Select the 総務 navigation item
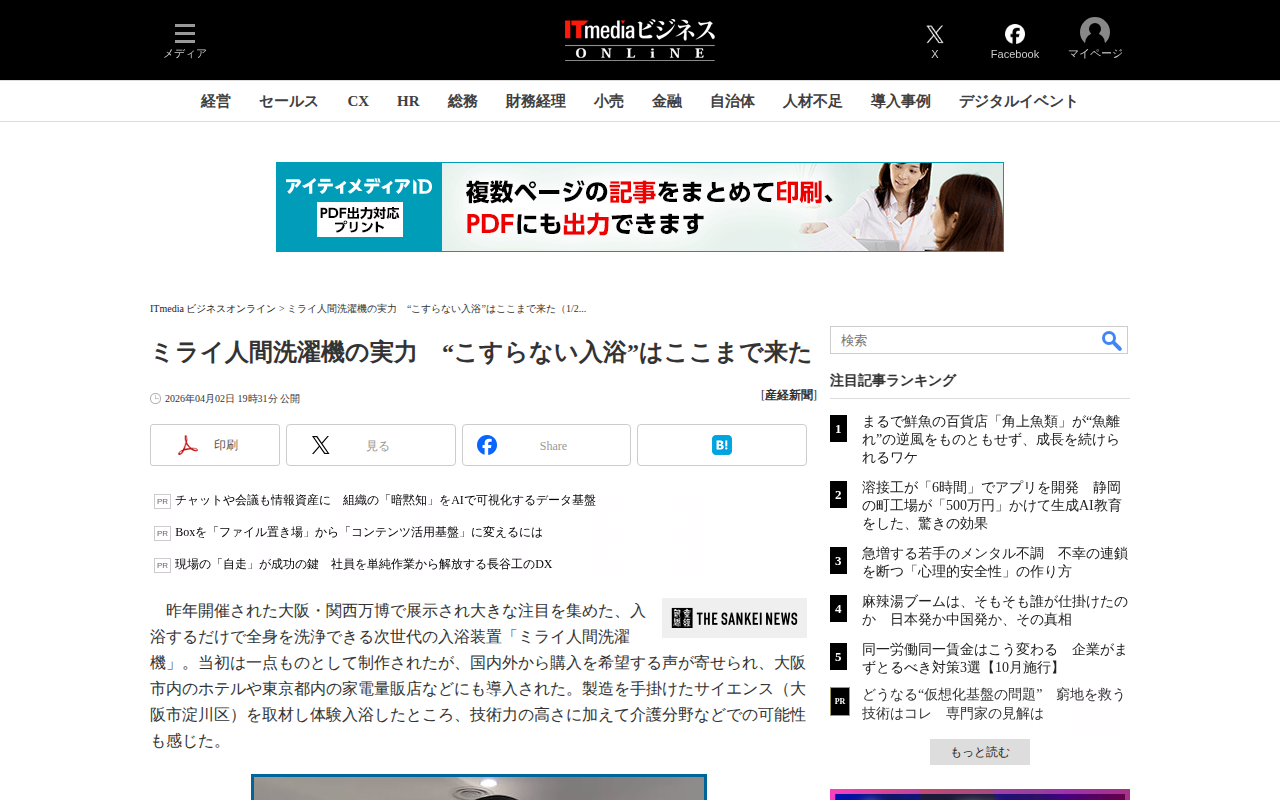The height and width of the screenshot is (800, 1280). (x=463, y=101)
